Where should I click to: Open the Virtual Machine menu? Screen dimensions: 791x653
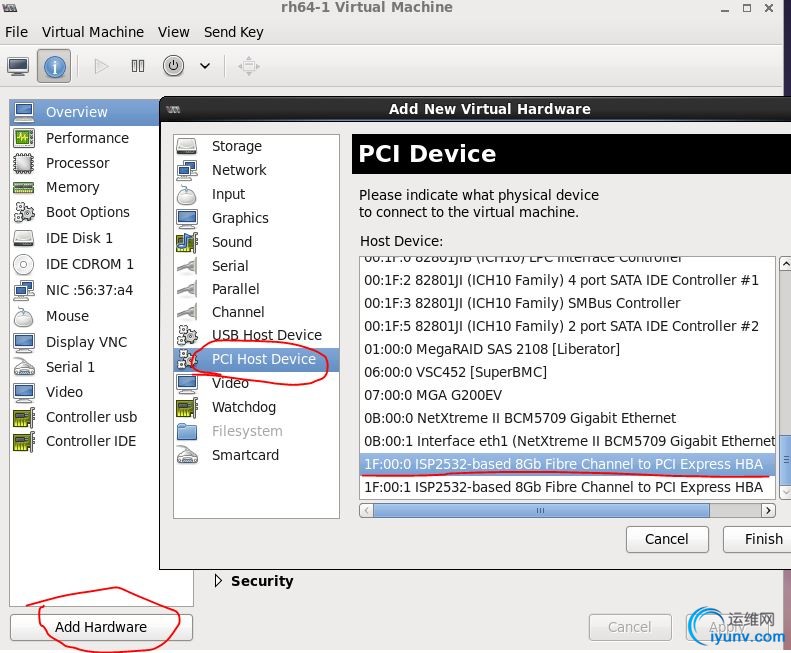click(x=93, y=32)
